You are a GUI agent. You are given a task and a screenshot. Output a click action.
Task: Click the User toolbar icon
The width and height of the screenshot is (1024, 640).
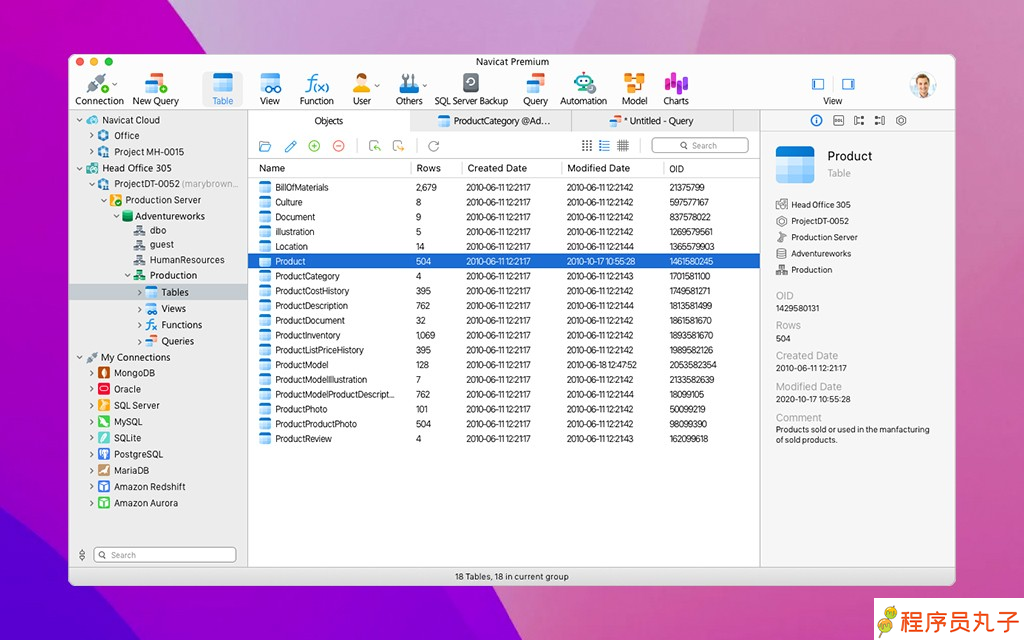[361, 85]
